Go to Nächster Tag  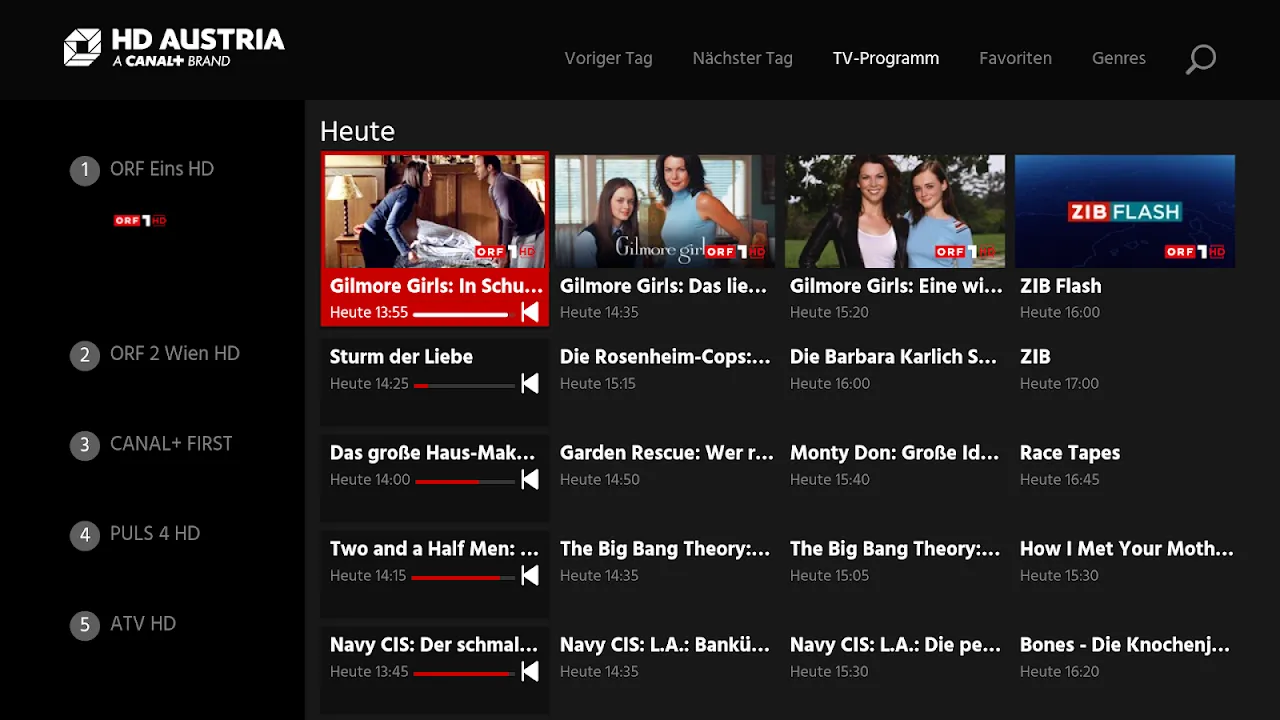[742, 58]
